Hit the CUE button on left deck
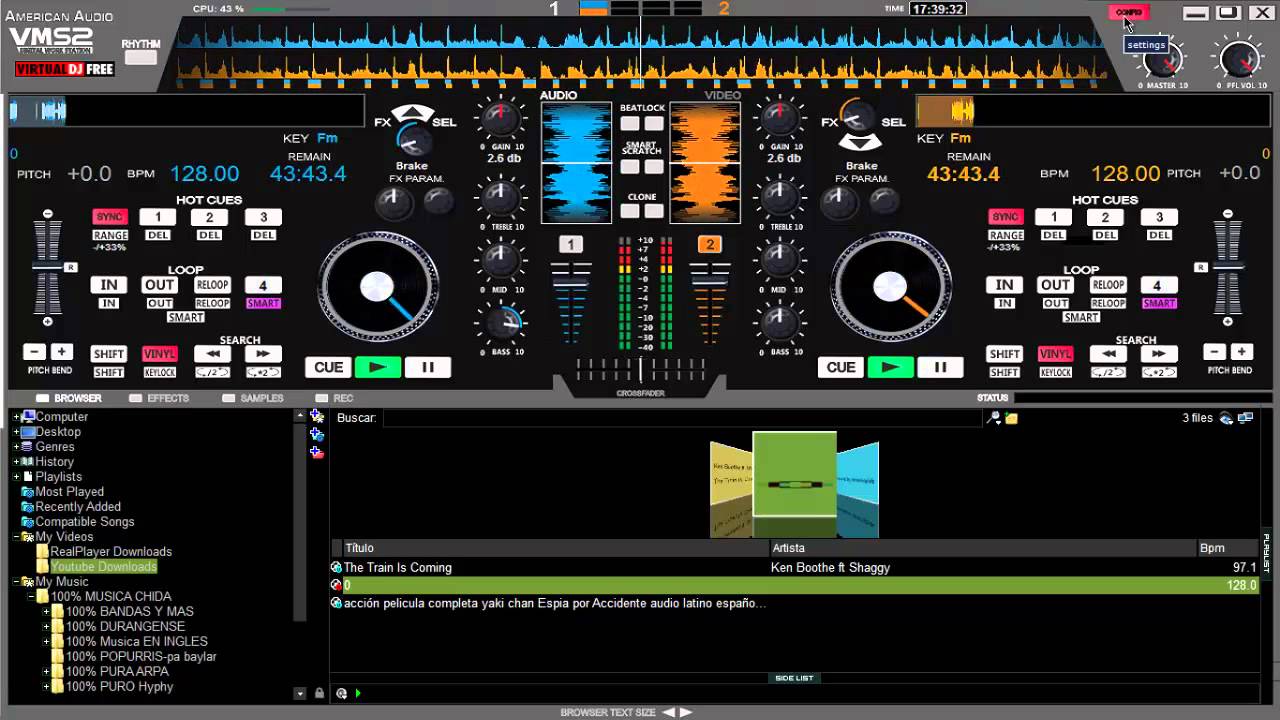Screen dimensions: 1280x720 329,367
